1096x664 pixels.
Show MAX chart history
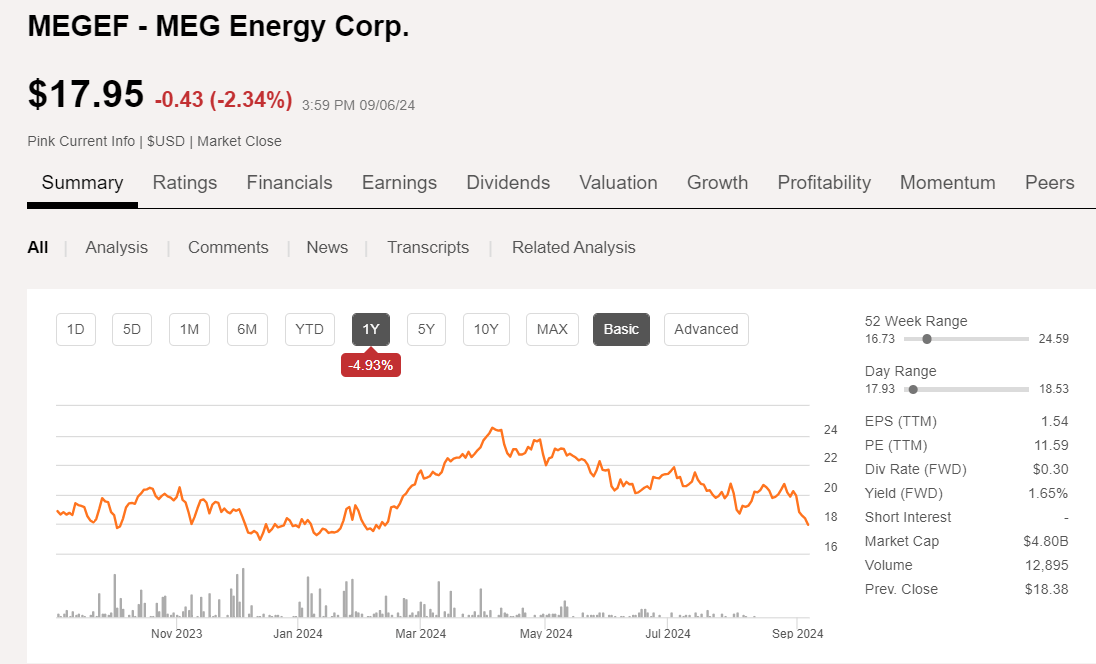551,329
